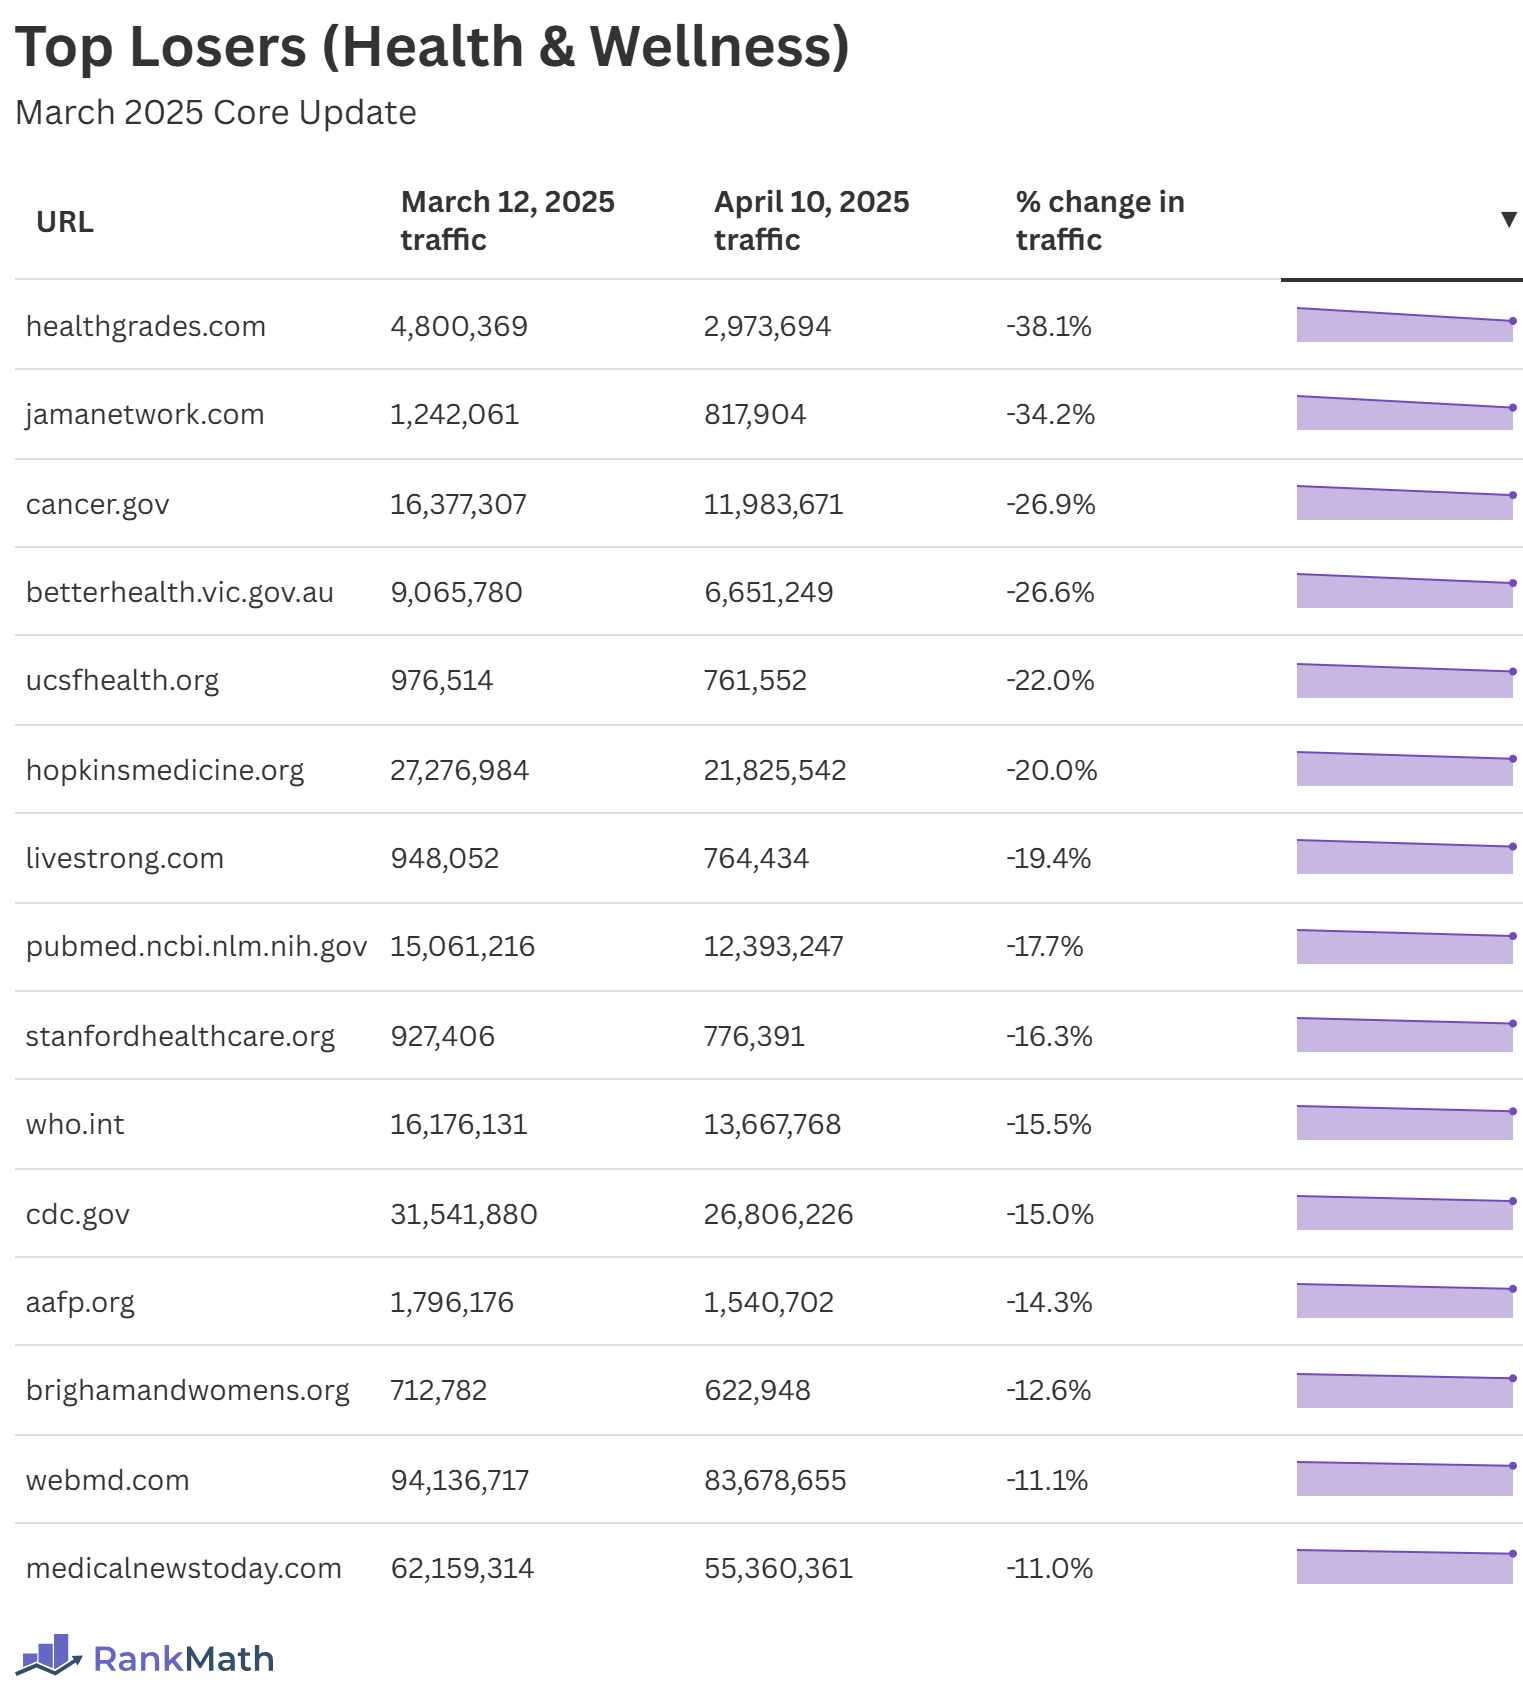Select the ucsfhealth.org URL cell
Viewport: 1523px width, 1696px height.
click(122, 680)
